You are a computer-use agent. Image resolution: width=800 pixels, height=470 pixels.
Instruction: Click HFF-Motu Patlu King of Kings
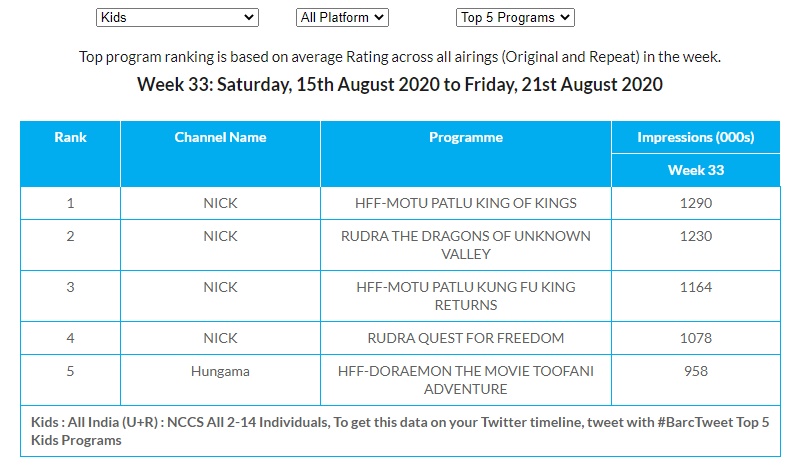pyautogui.click(x=466, y=203)
